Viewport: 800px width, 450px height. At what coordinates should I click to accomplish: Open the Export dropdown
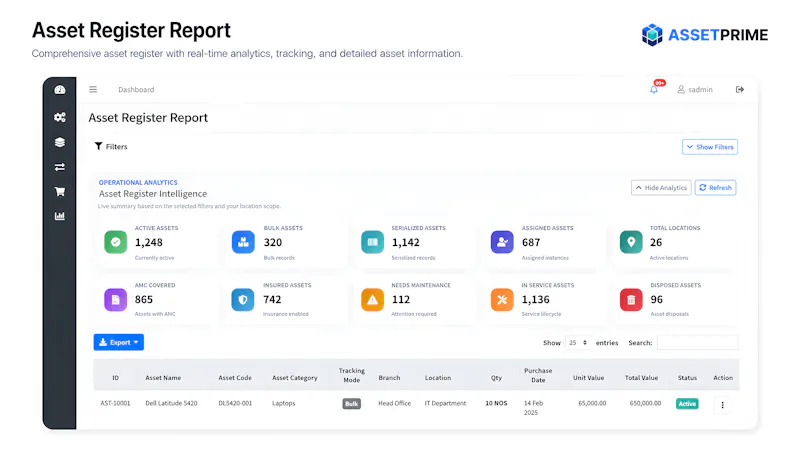(119, 342)
